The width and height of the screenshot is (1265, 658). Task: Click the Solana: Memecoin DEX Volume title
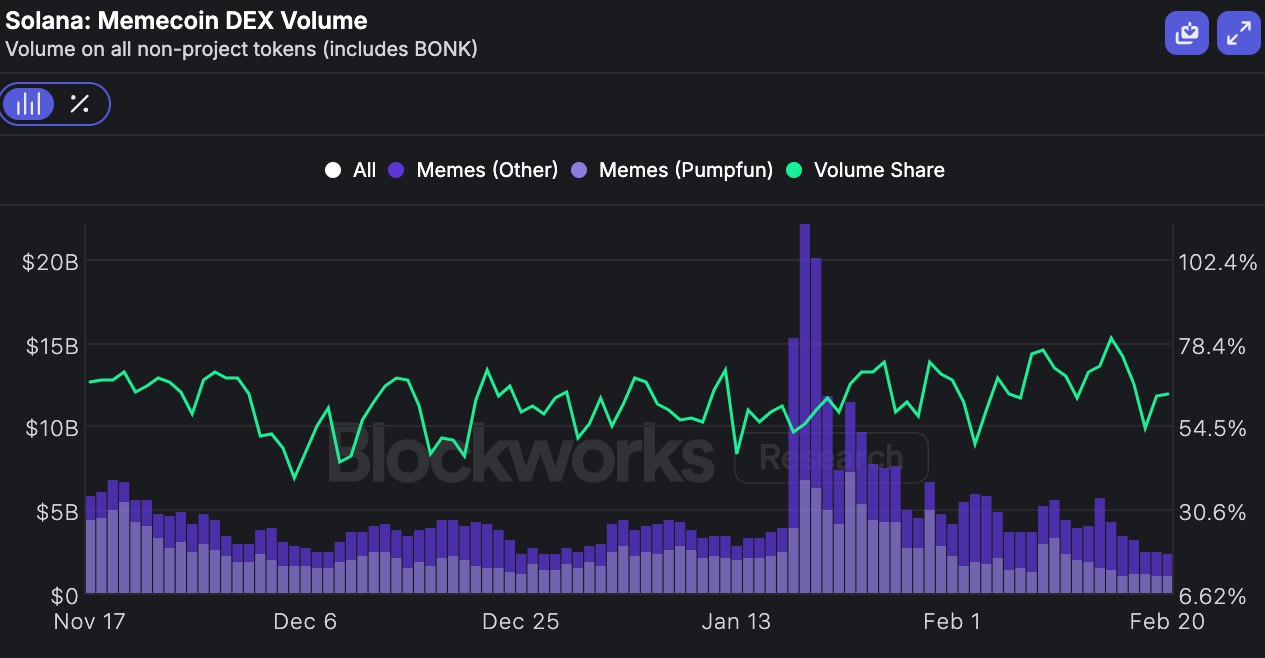(187, 20)
